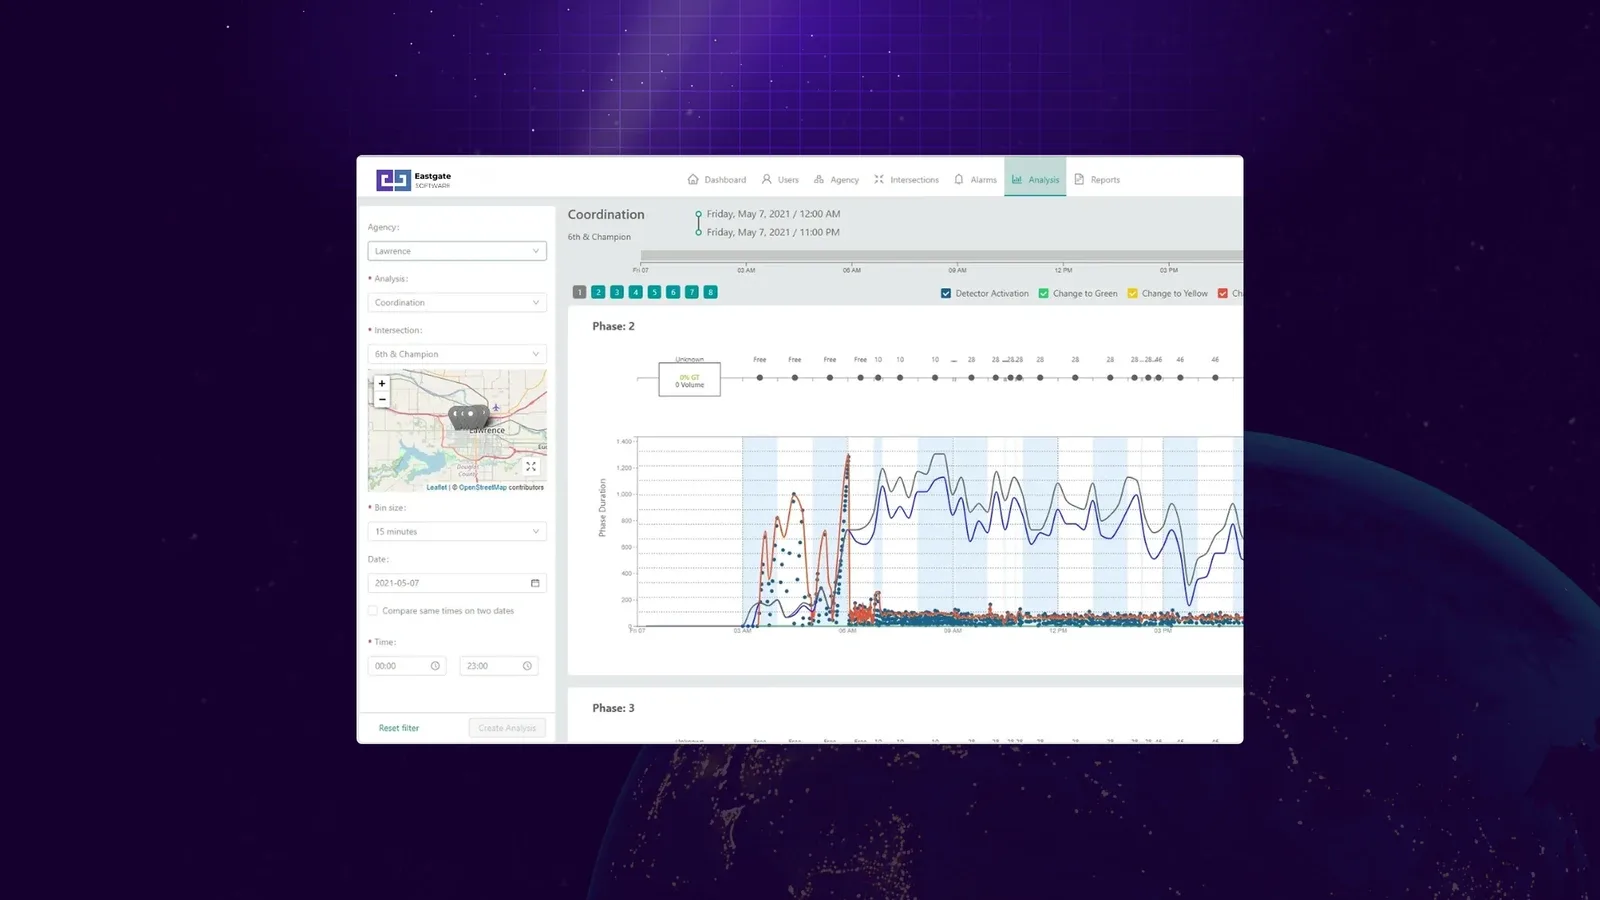
Task: Click the gray time range slider bar
Action: [x=941, y=256]
